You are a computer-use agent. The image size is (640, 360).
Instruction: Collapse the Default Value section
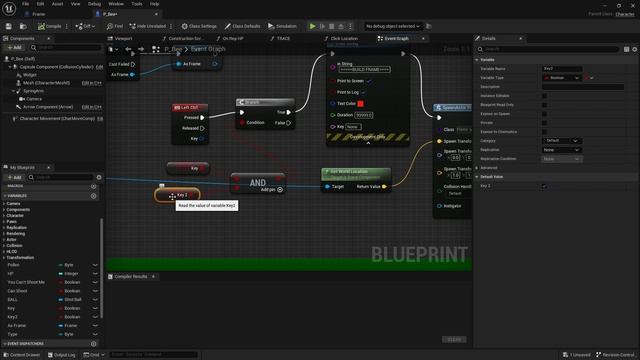(477, 177)
